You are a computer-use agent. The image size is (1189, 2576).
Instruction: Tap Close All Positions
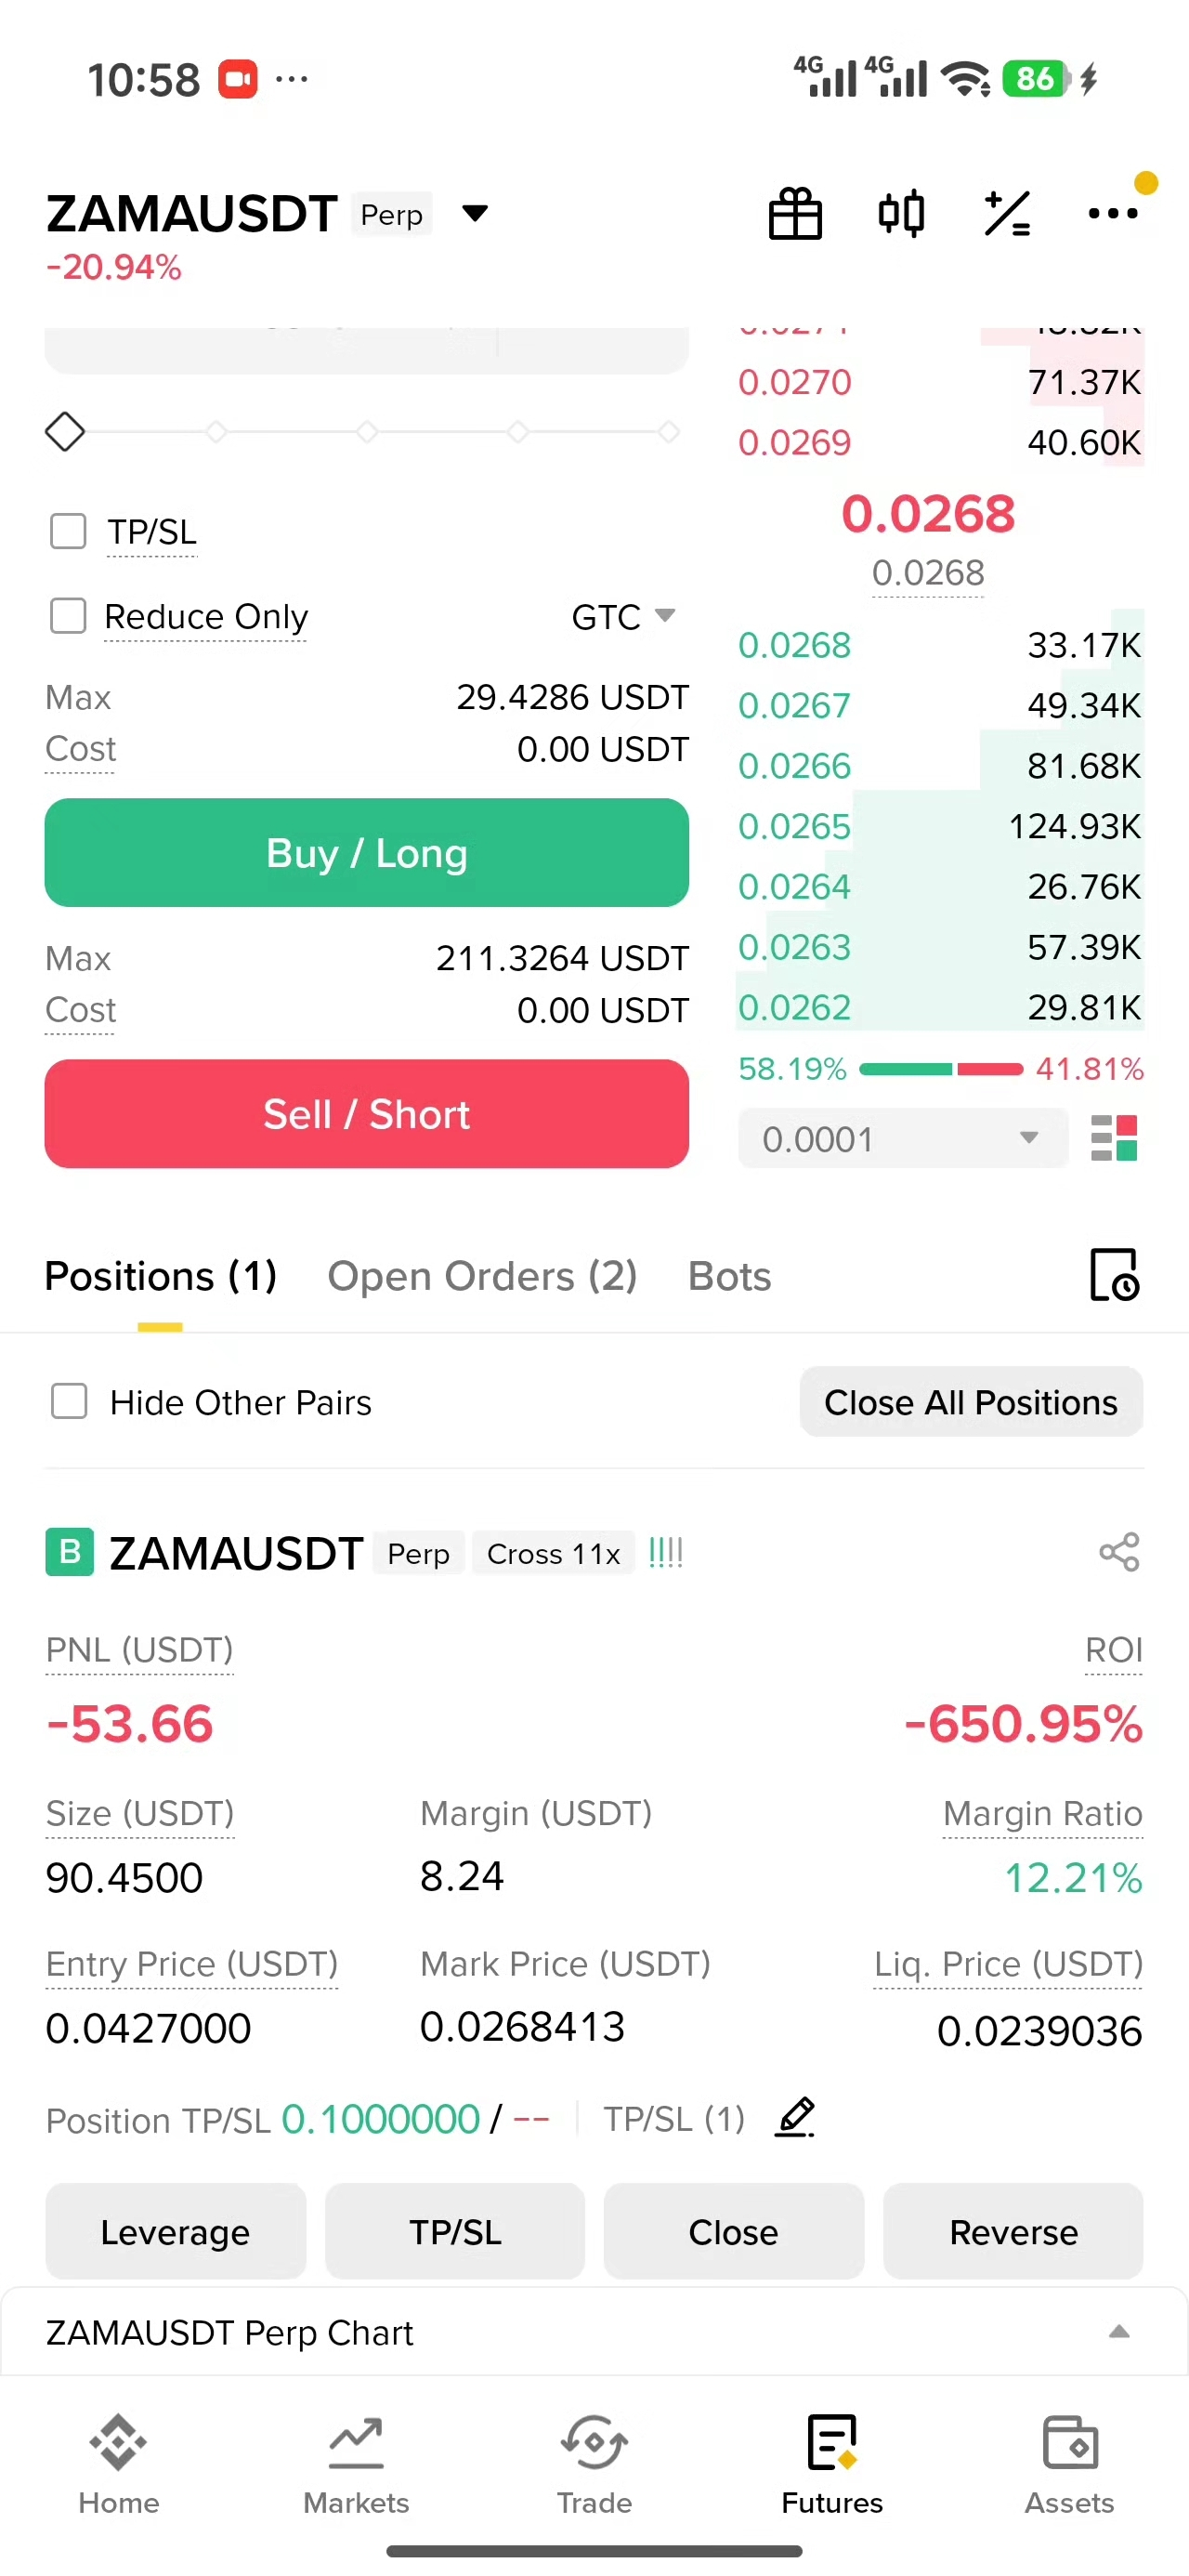coord(970,1401)
